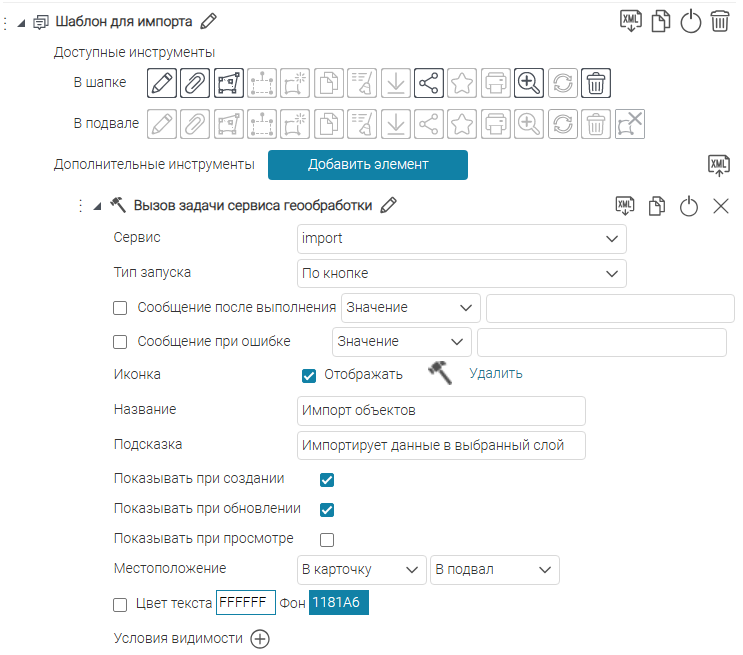The height and width of the screenshot is (655, 743).
Task: Click the share tool in the header row
Action: [429, 82]
